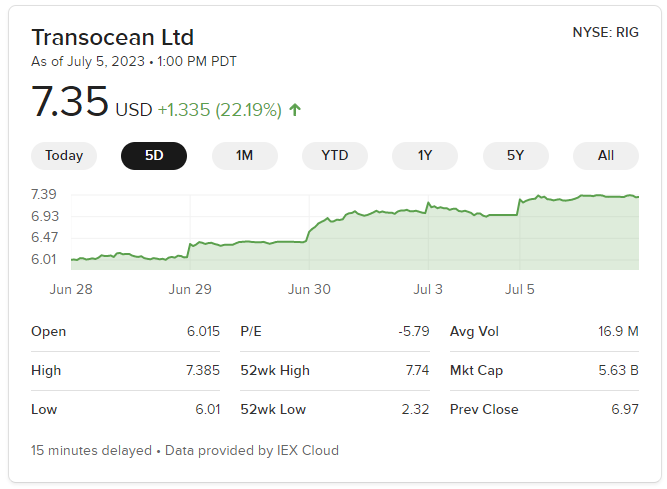Switch chart to 1M range

pyautogui.click(x=245, y=156)
